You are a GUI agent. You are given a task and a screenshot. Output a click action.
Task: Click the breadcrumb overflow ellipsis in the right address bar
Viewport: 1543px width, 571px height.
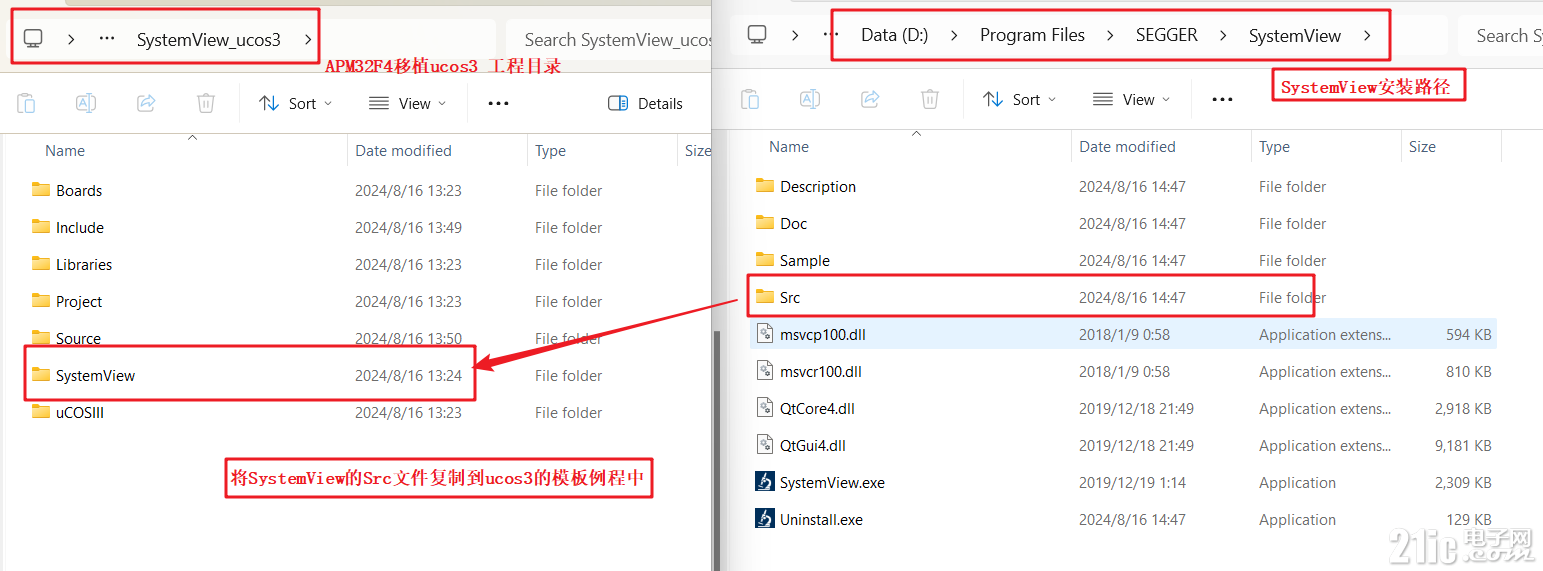click(831, 35)
